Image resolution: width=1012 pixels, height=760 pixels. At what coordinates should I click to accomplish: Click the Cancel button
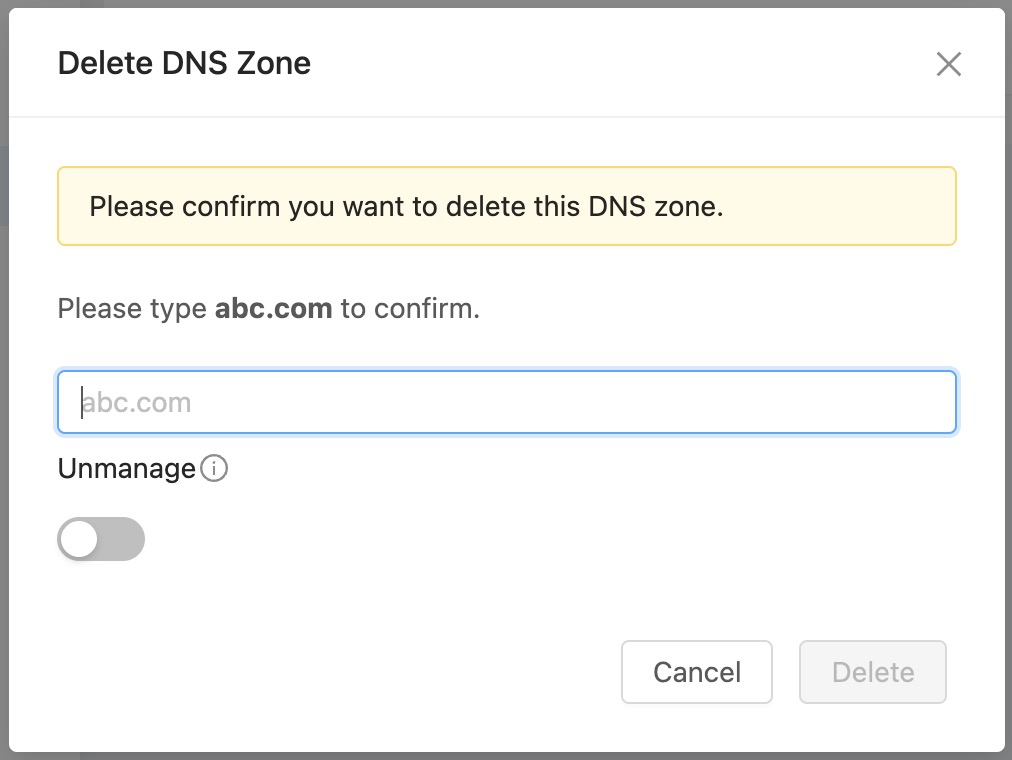click(696, 672)
